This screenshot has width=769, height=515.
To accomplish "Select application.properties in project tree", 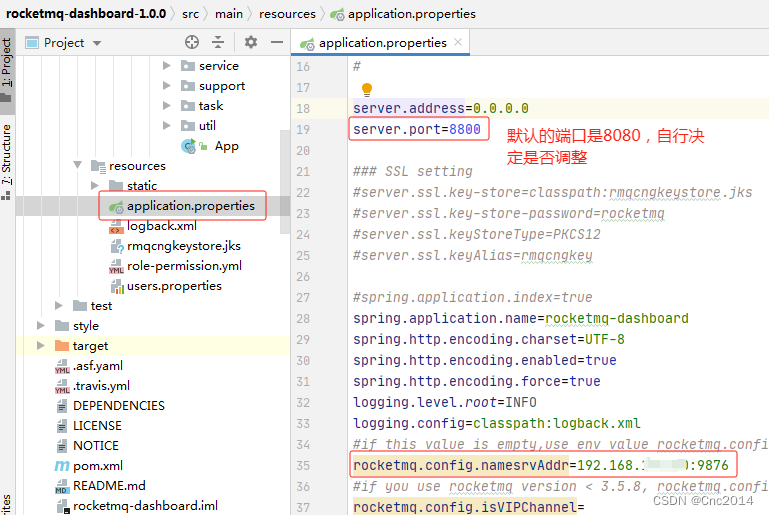I will coord(191,206).
